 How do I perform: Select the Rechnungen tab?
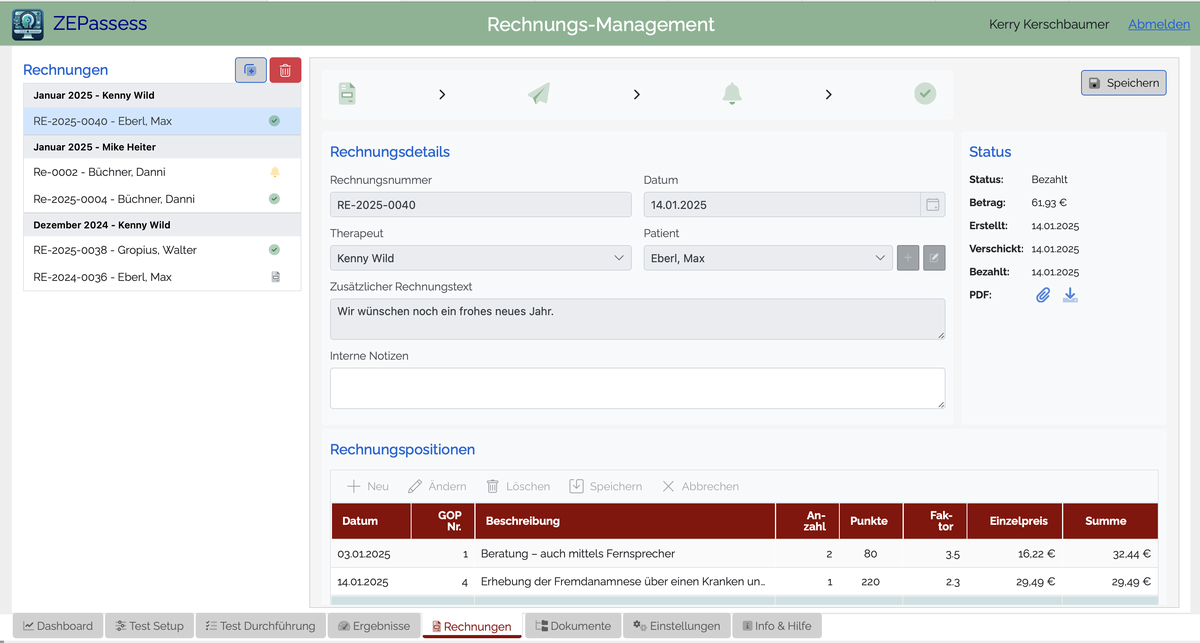point(472,626)
